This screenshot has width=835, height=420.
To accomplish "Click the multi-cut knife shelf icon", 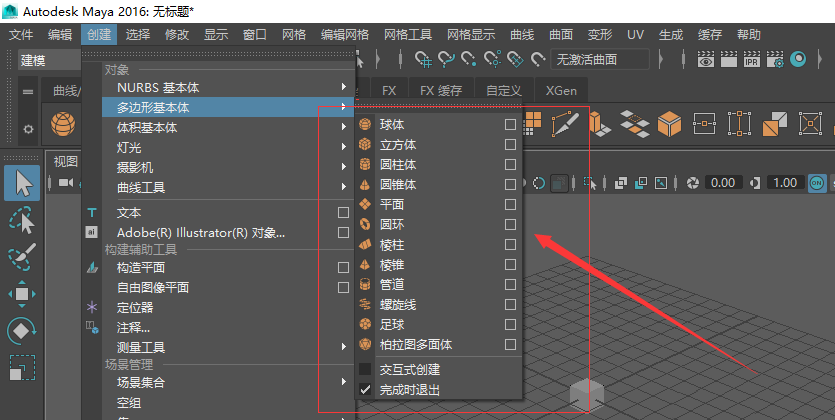I will pos(565,123).
